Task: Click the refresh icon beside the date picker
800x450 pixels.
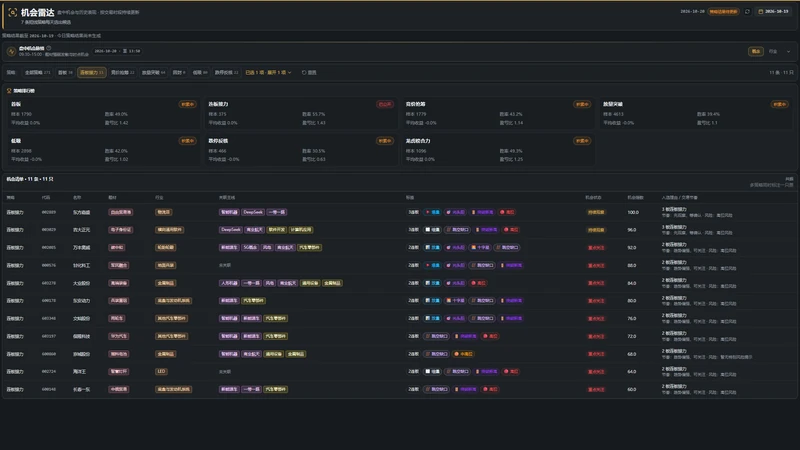Action: (x=747, y=11)
